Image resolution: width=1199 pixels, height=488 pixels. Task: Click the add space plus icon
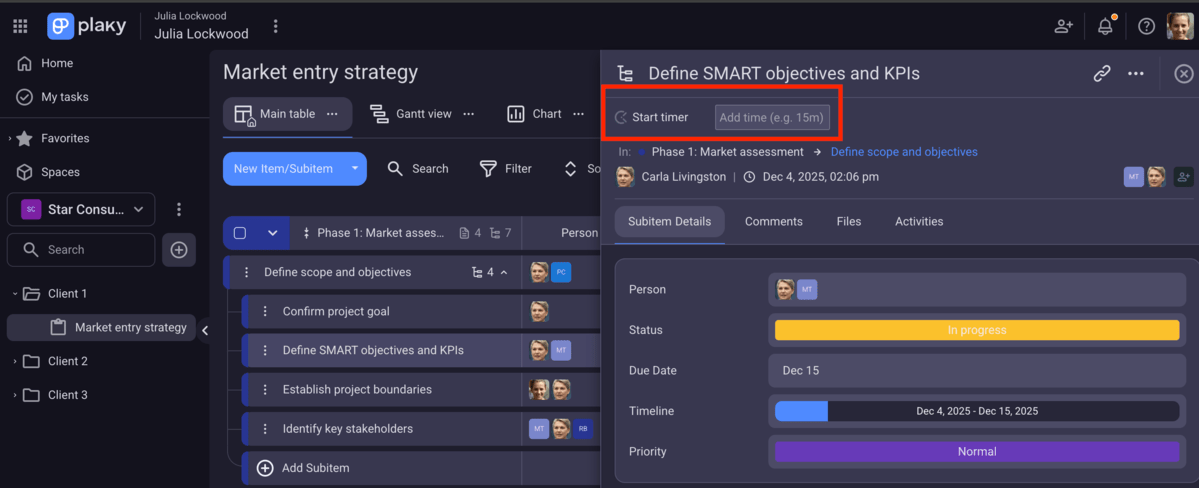[179, 250]
